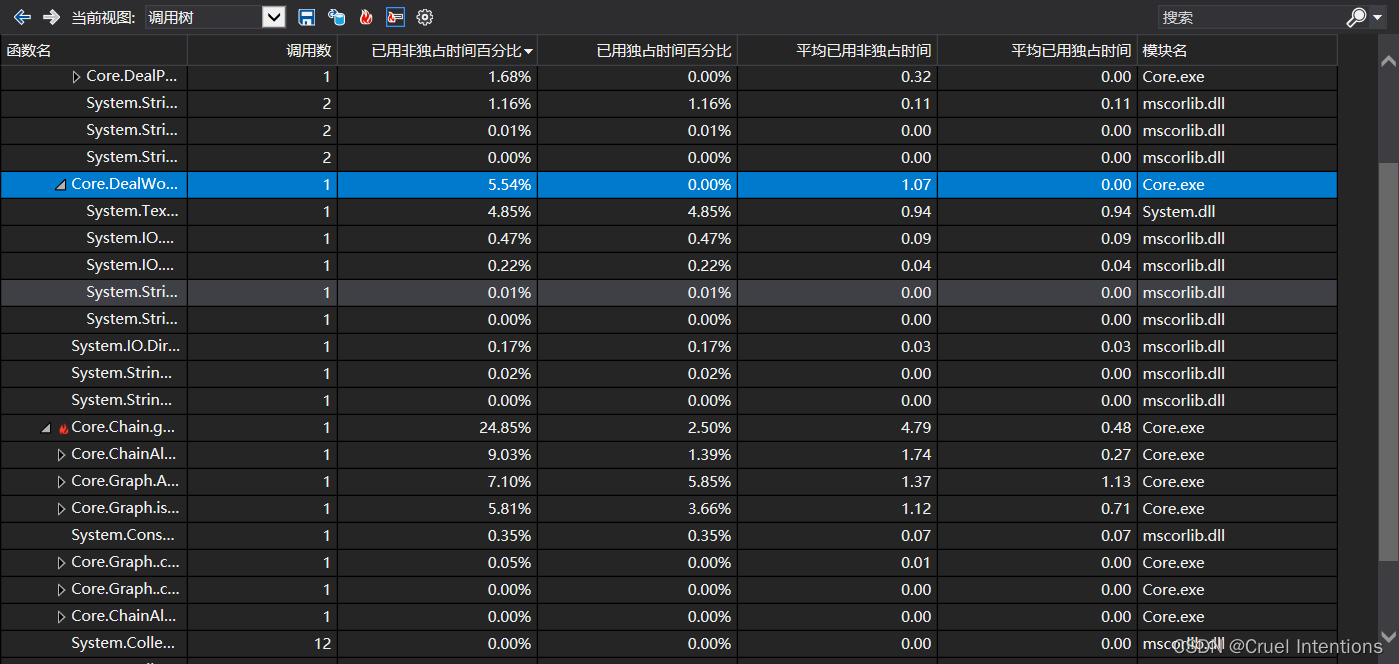The image size is (1399, 664).
Task: Click the back navigation arrow
Action: pos(22,17)
